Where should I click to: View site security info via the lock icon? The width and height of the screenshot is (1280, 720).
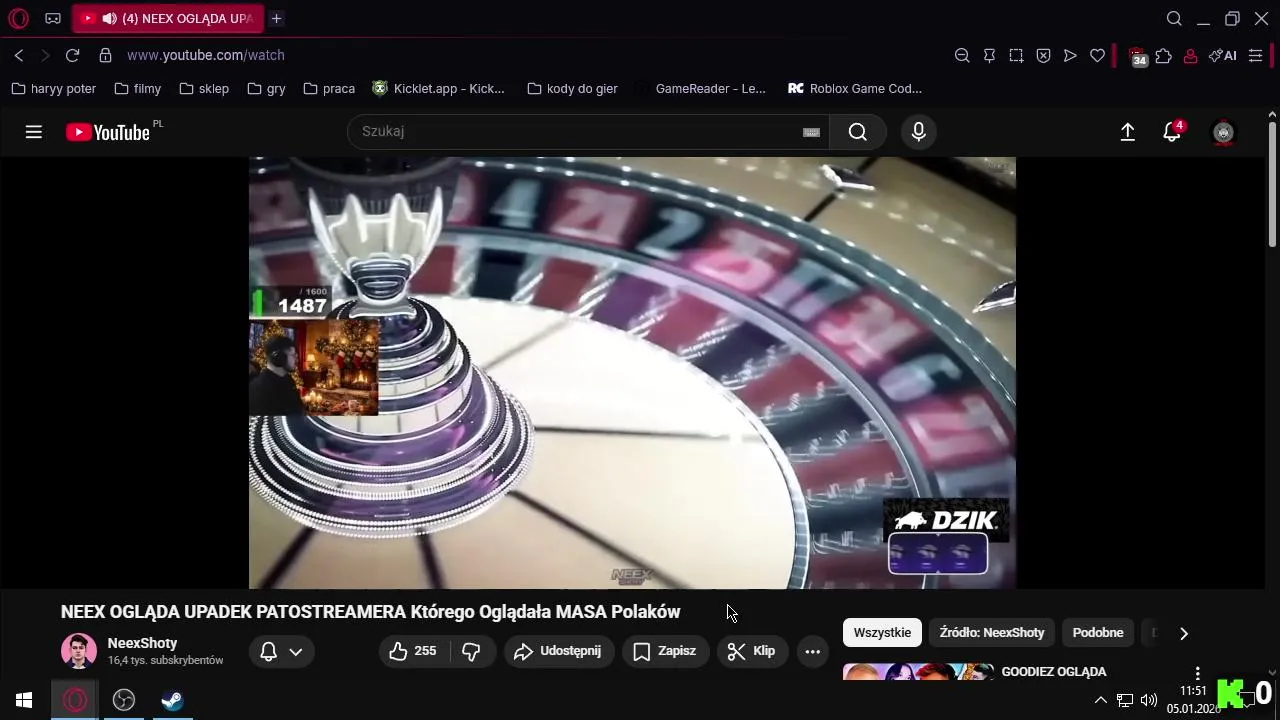(x=105, y=55)
